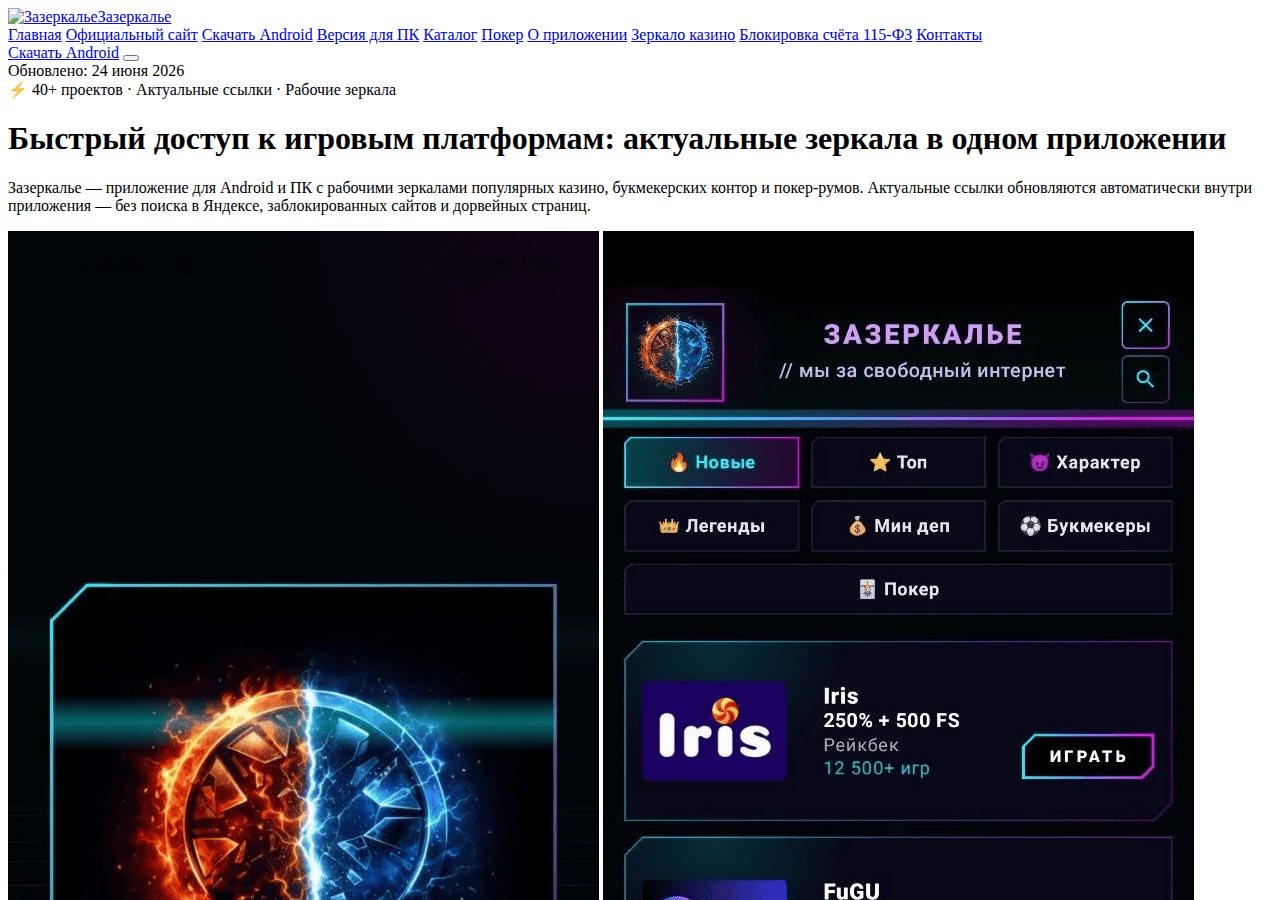
Task: Open the Зазеркалье logo link
Action: point(90,17)
